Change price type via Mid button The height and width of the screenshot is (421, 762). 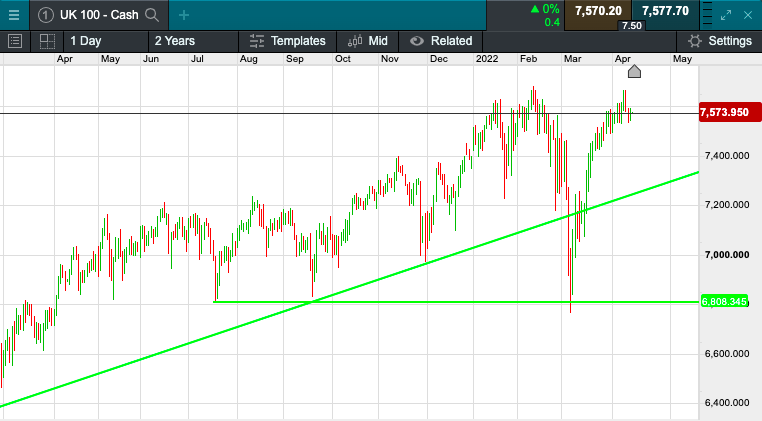coord(368,41)
